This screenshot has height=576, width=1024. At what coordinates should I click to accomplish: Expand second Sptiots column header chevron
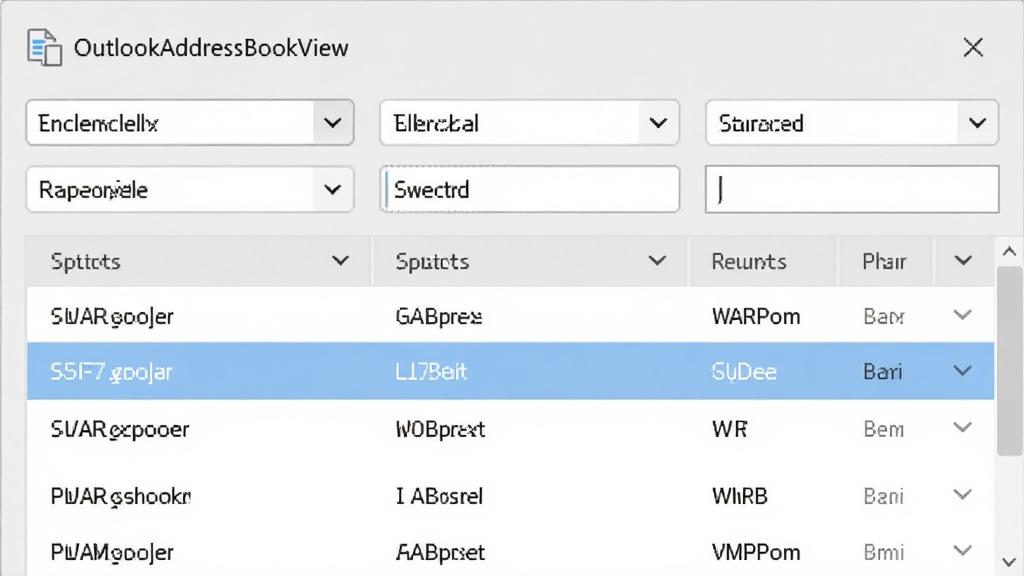(x=657, y=261)
